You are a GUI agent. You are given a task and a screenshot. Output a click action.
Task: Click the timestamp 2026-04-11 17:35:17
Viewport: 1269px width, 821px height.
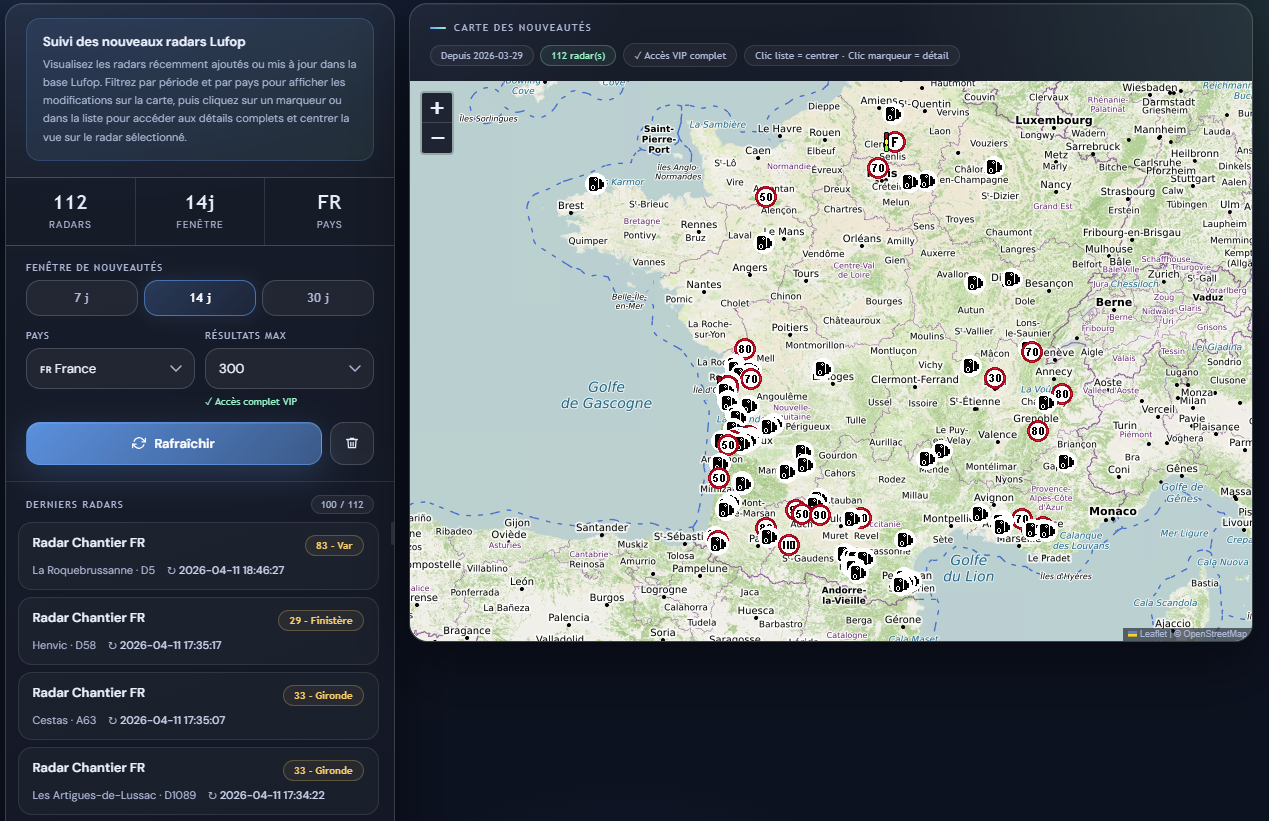[x=170, y=645]
